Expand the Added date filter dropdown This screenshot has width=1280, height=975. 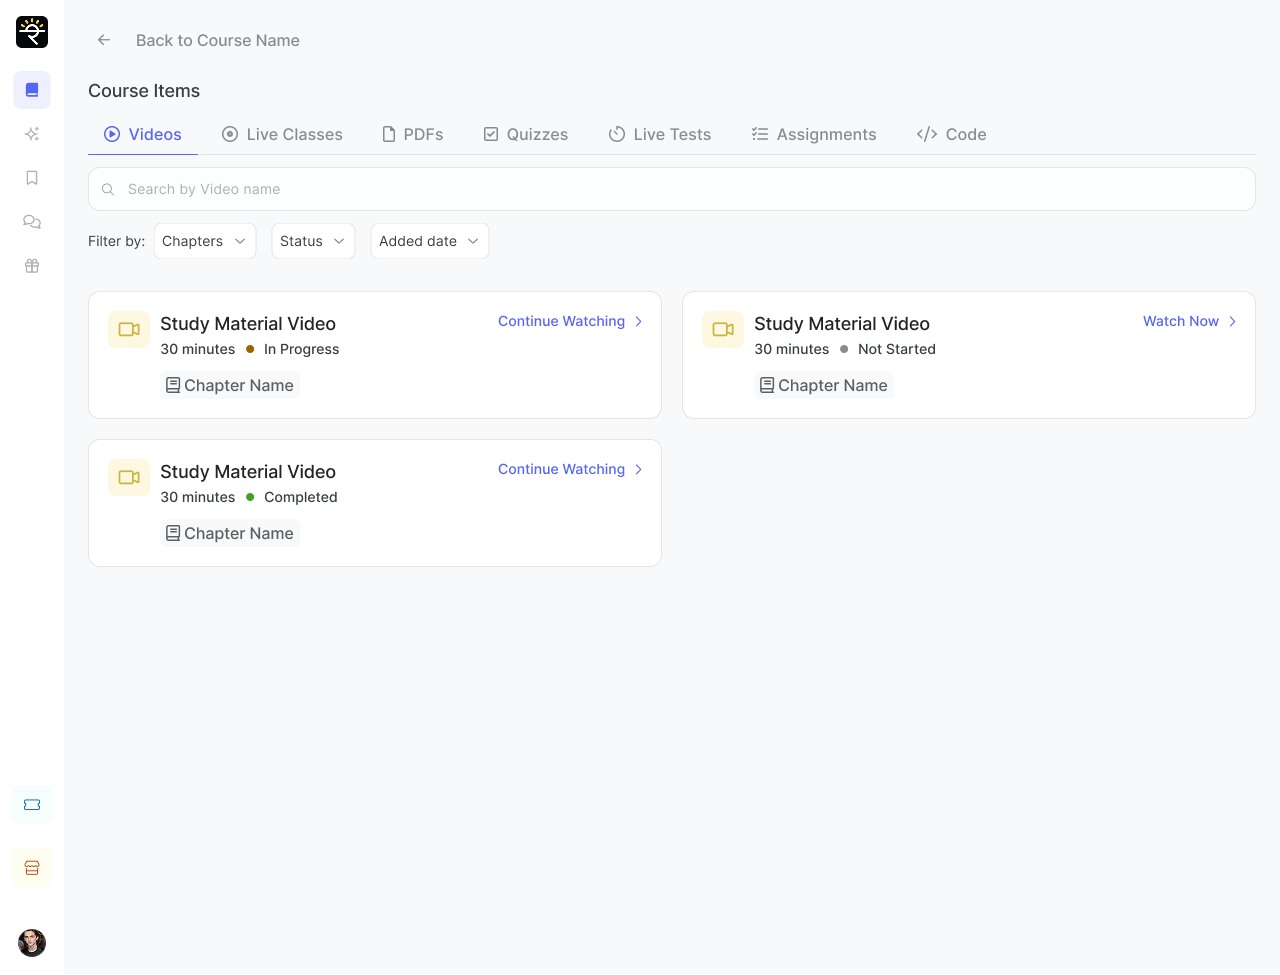click(x=429, y=241)
